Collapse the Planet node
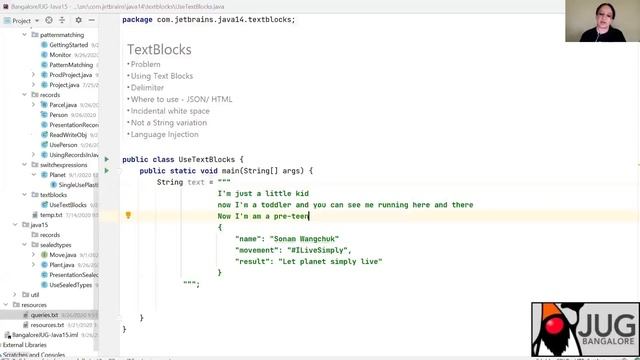This screenshot has height=360, width=640. (33, 175)
